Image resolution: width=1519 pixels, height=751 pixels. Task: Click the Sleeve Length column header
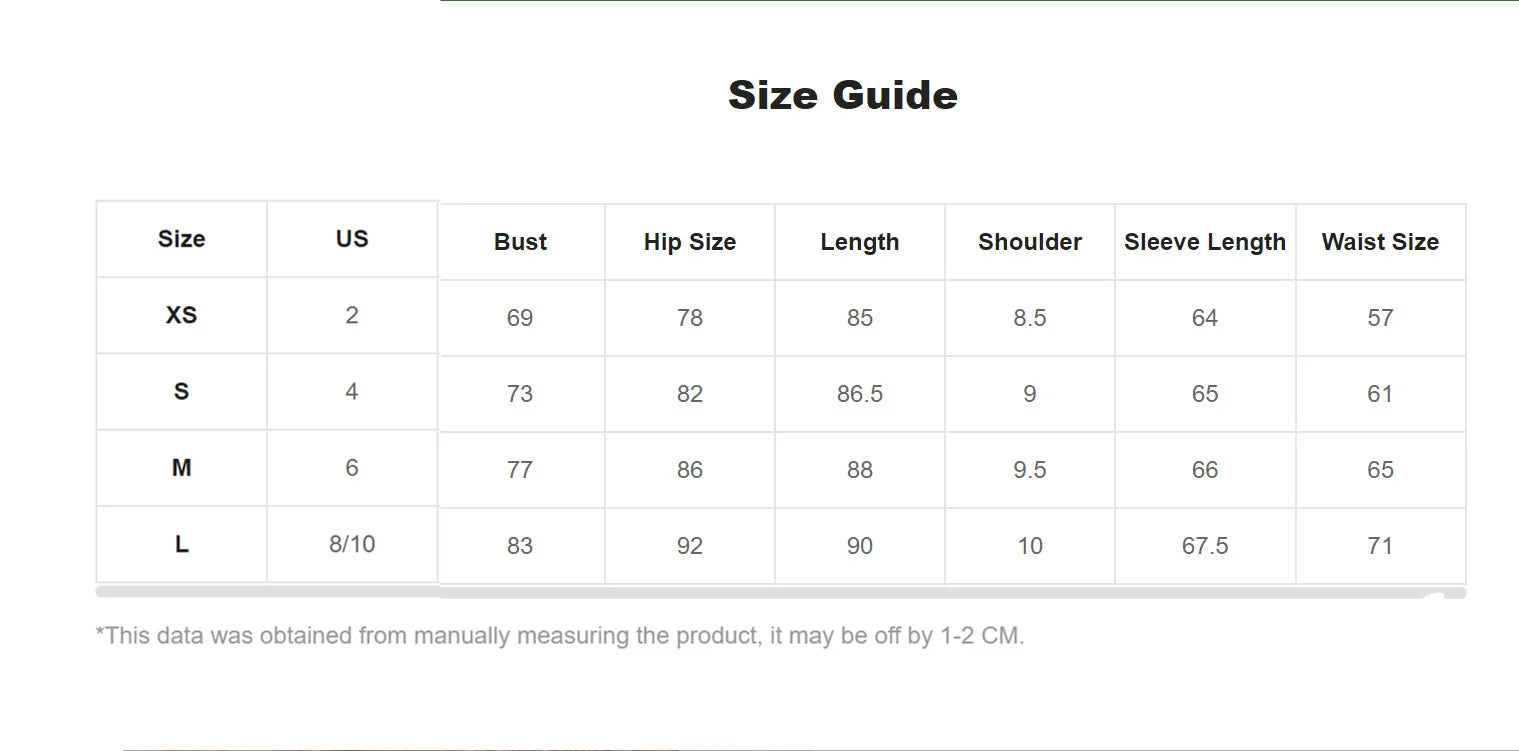pyautogui.click(x=1204, y=242)
